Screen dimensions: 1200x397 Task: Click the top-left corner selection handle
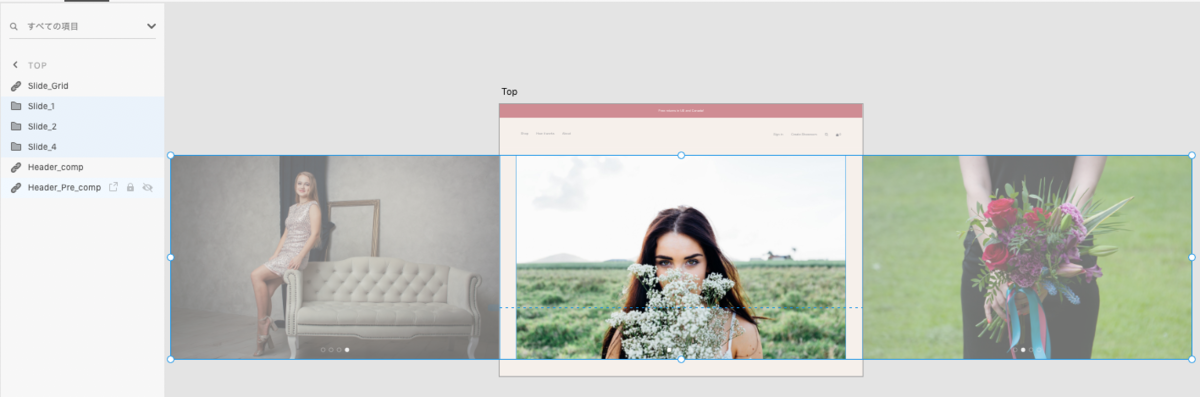170,155
